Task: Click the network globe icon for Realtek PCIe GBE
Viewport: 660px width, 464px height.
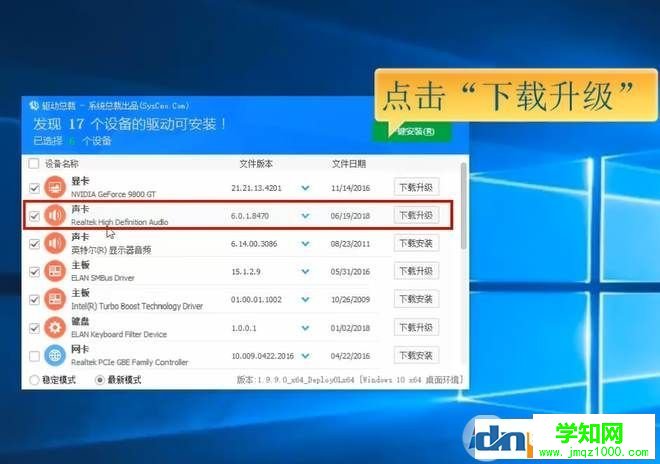Action: 55,356
